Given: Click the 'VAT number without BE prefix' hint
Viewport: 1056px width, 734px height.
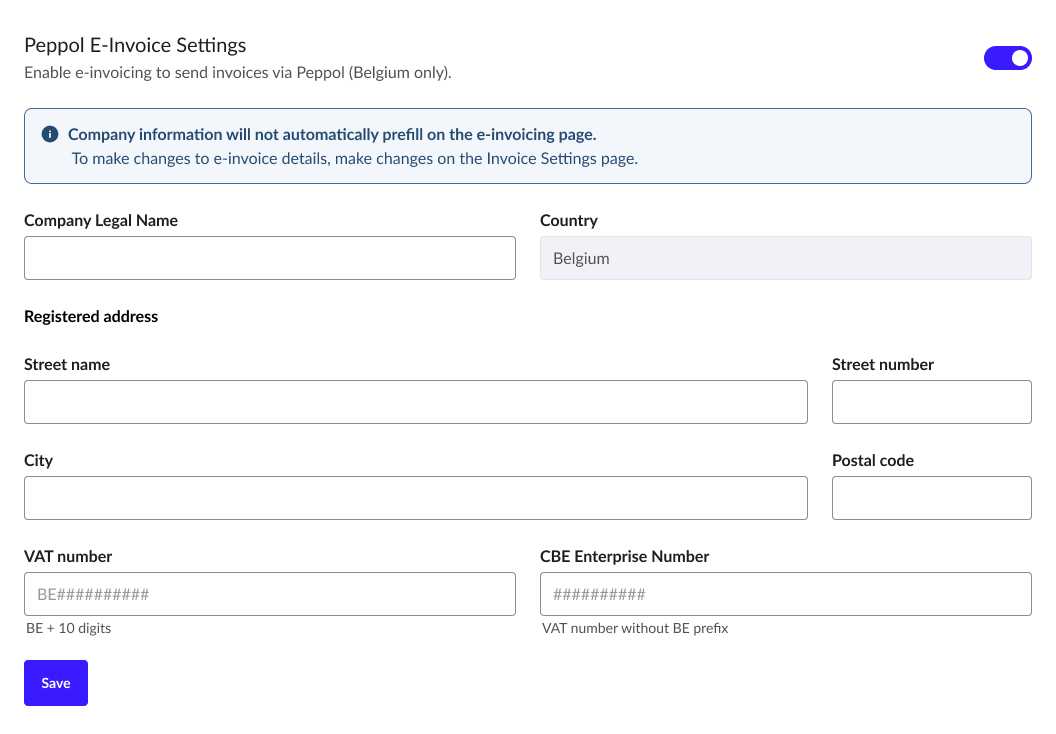Looking at the screenshot, I should (x=635, y=629).
